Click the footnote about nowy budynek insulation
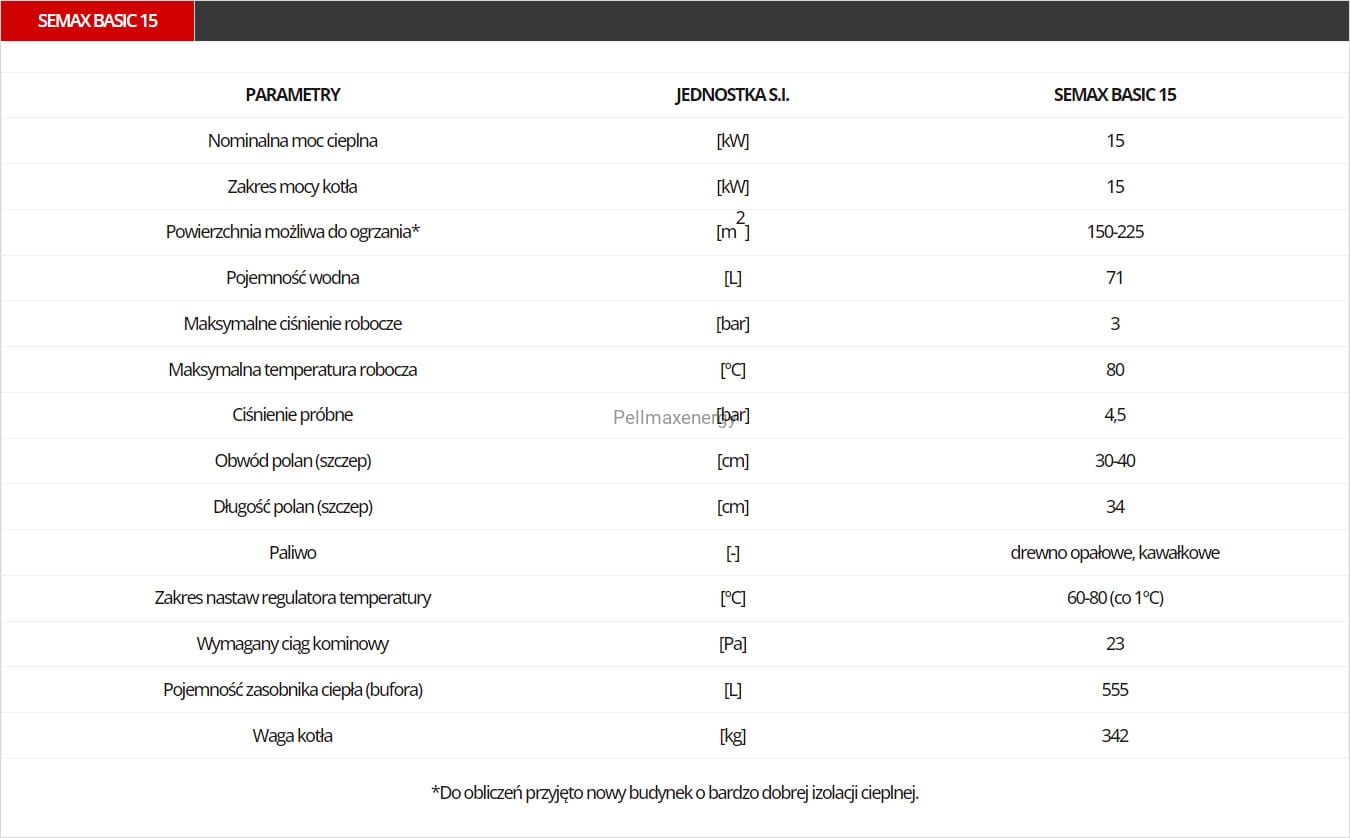 (x=675, y=793)
